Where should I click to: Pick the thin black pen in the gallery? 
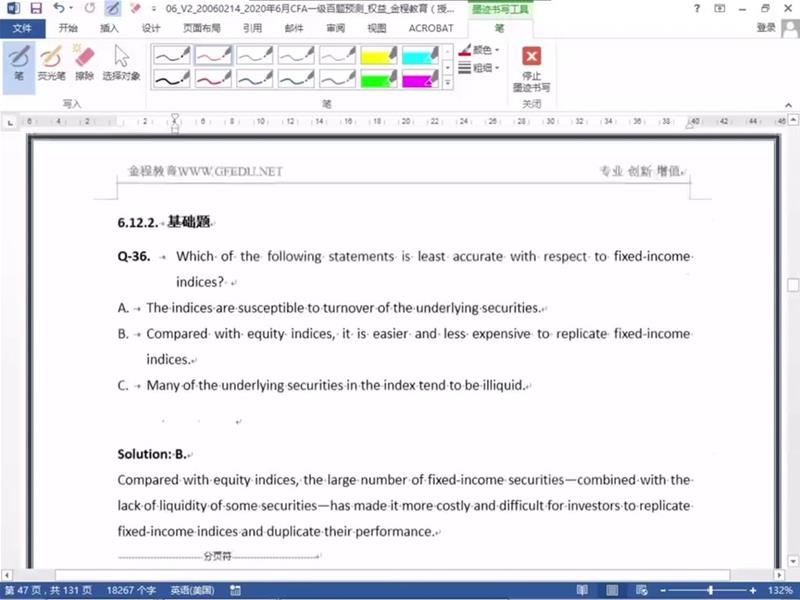(x=172, y=55)
